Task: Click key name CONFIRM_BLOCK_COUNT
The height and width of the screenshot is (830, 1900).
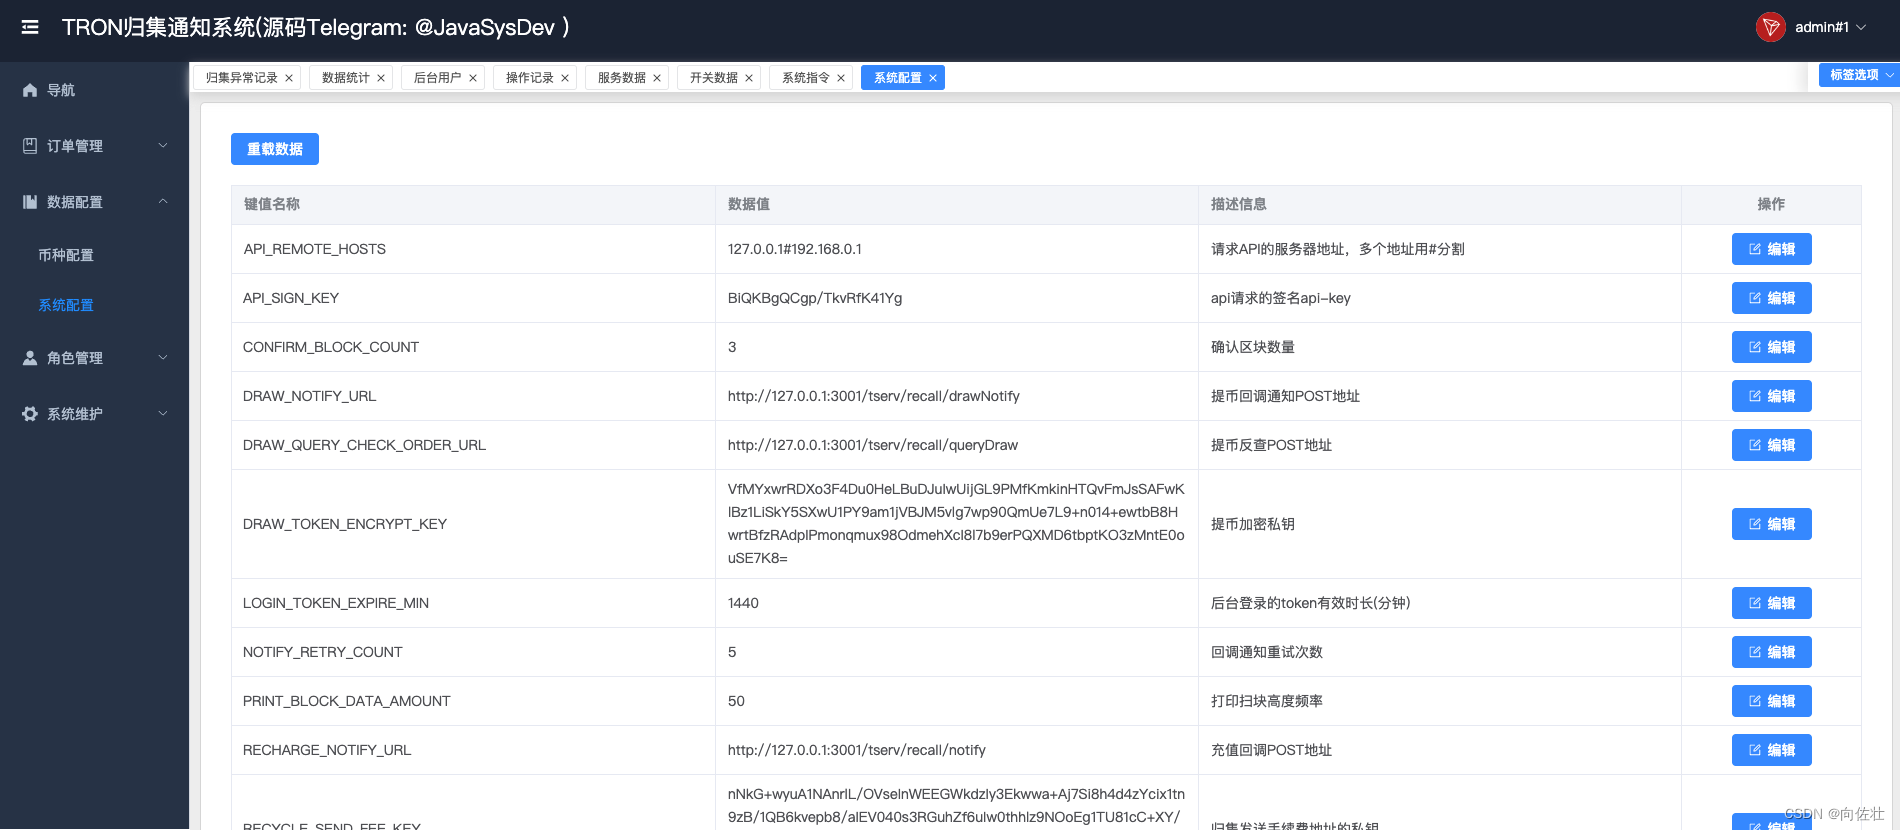Action: 331,347
